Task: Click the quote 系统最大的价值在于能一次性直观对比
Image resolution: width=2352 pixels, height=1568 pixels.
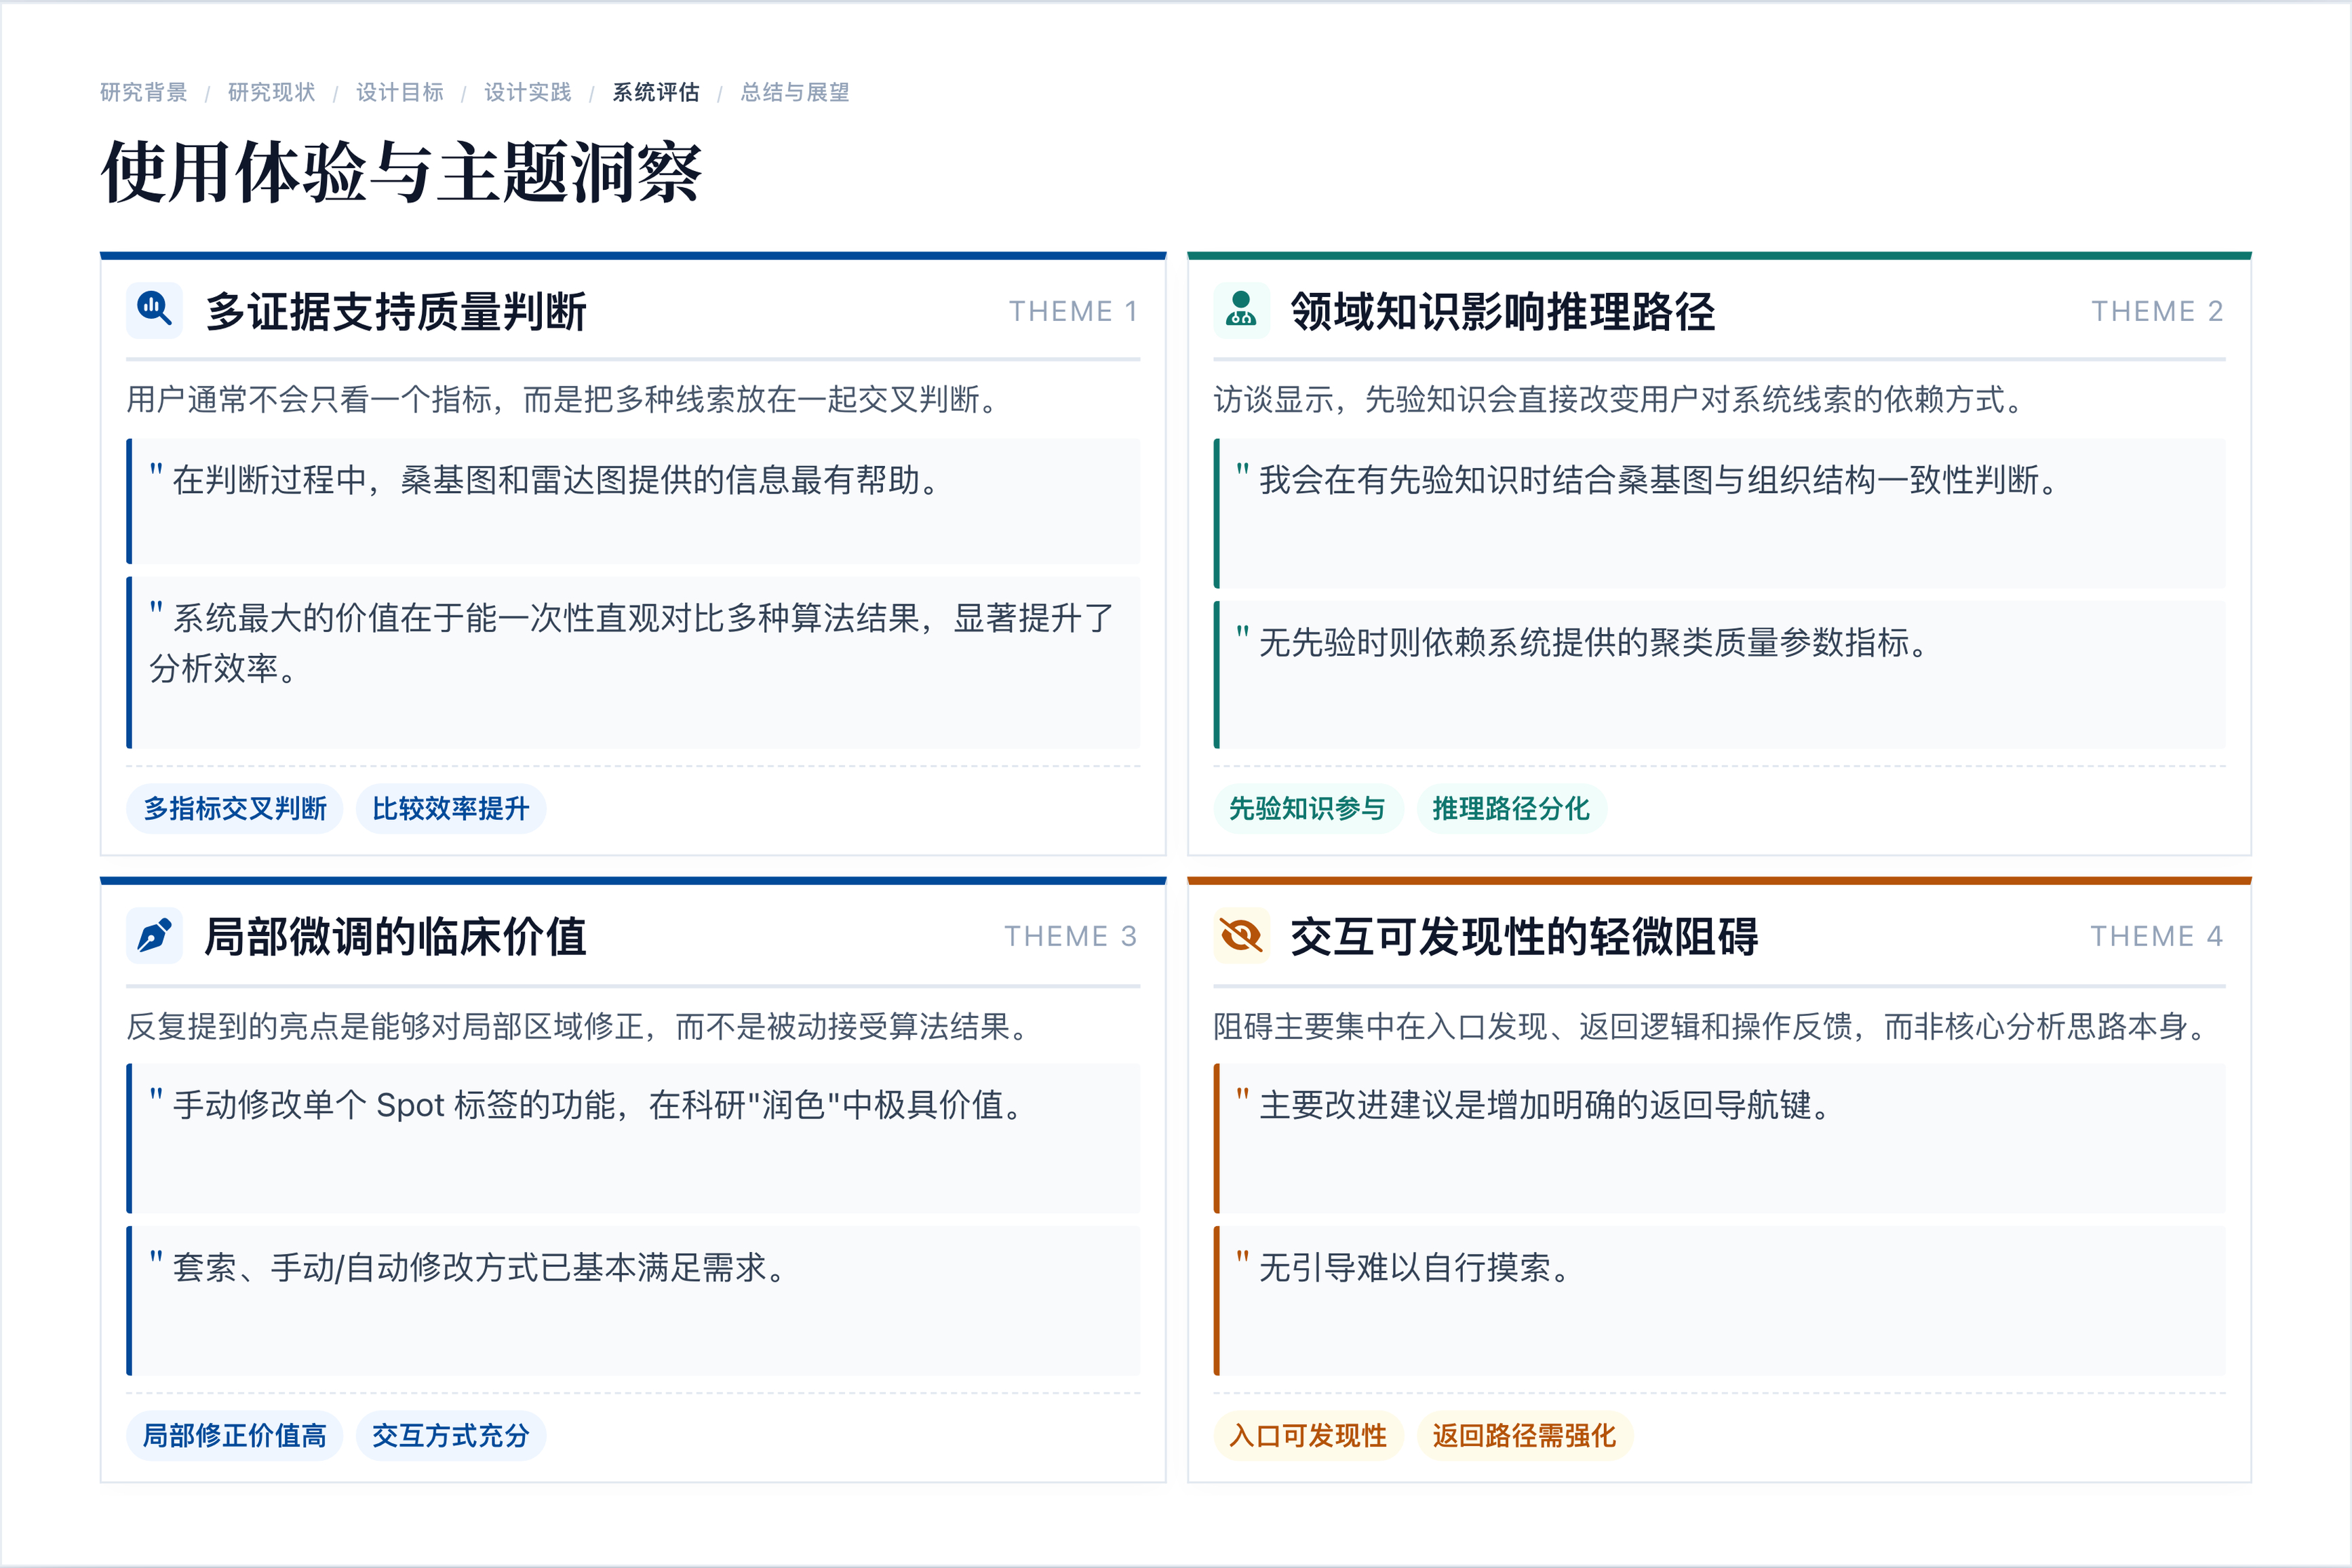Action: [x=633, y=662]
